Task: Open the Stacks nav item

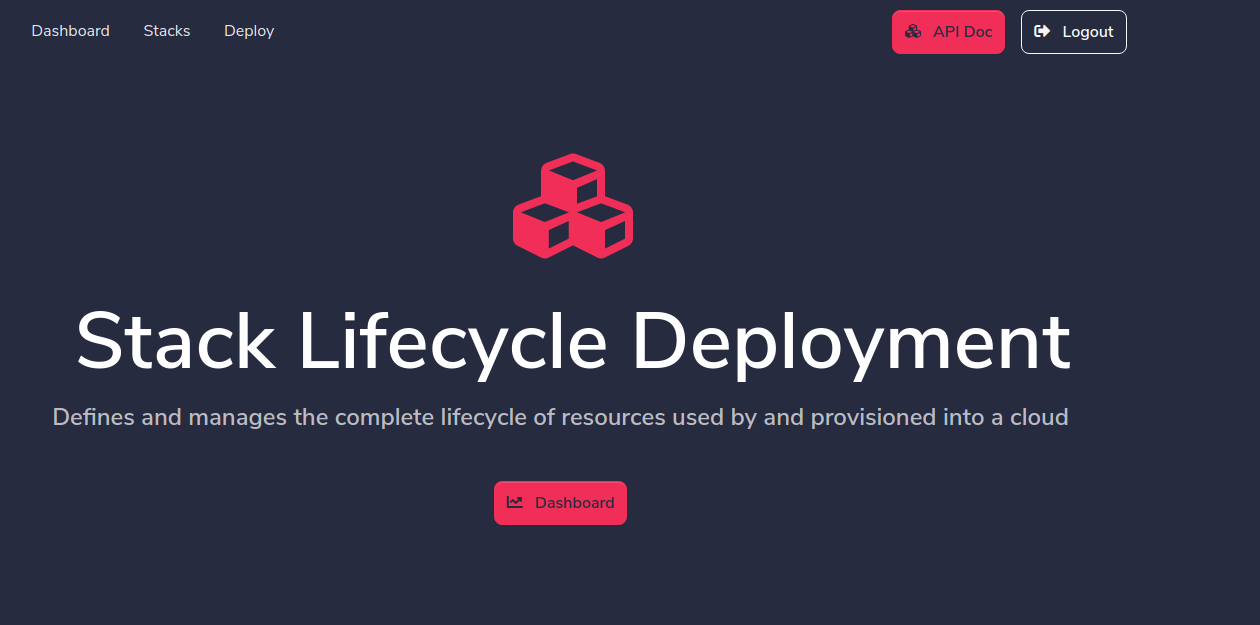Action: pos(167,31)
